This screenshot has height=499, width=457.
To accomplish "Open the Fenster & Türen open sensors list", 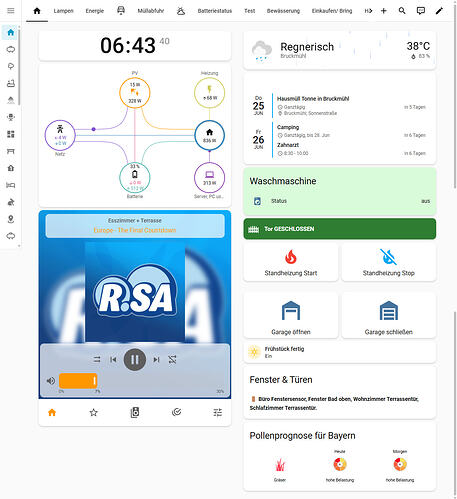I will pyautogui.click(x=334, y=403).
